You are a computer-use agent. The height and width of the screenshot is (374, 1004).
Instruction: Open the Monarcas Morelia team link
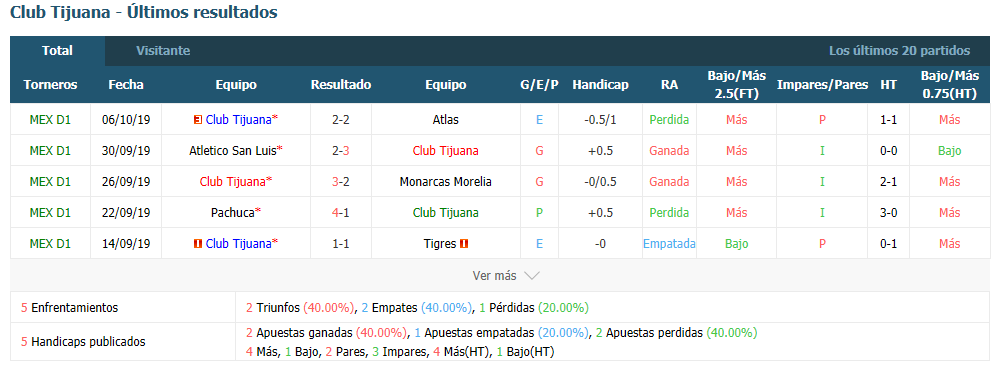(446, 181)
